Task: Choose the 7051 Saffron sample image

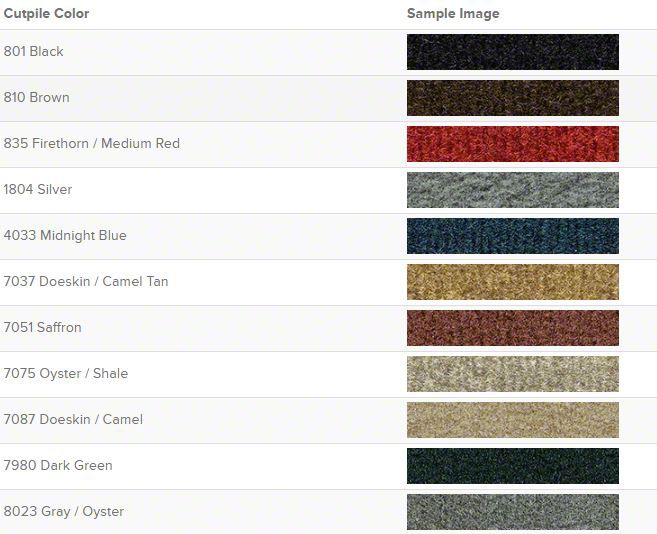Action: coord(512,328)
